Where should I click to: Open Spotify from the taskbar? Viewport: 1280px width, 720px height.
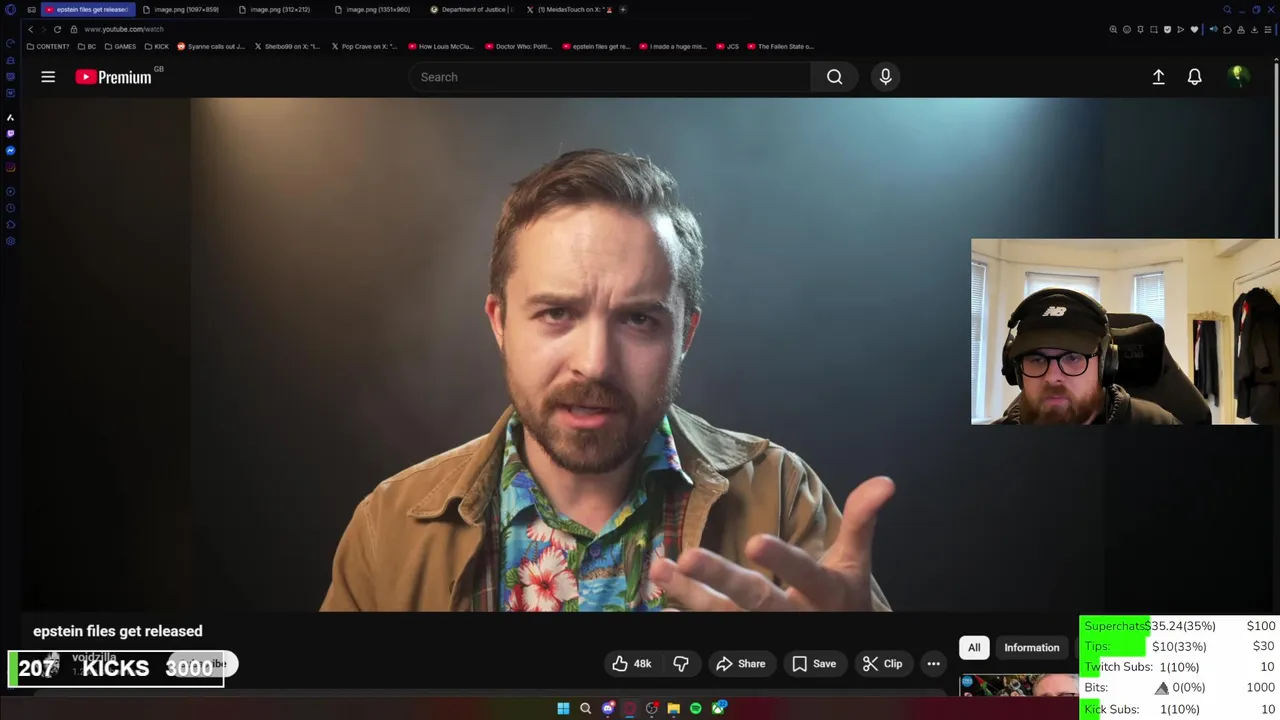coord(696,708)
